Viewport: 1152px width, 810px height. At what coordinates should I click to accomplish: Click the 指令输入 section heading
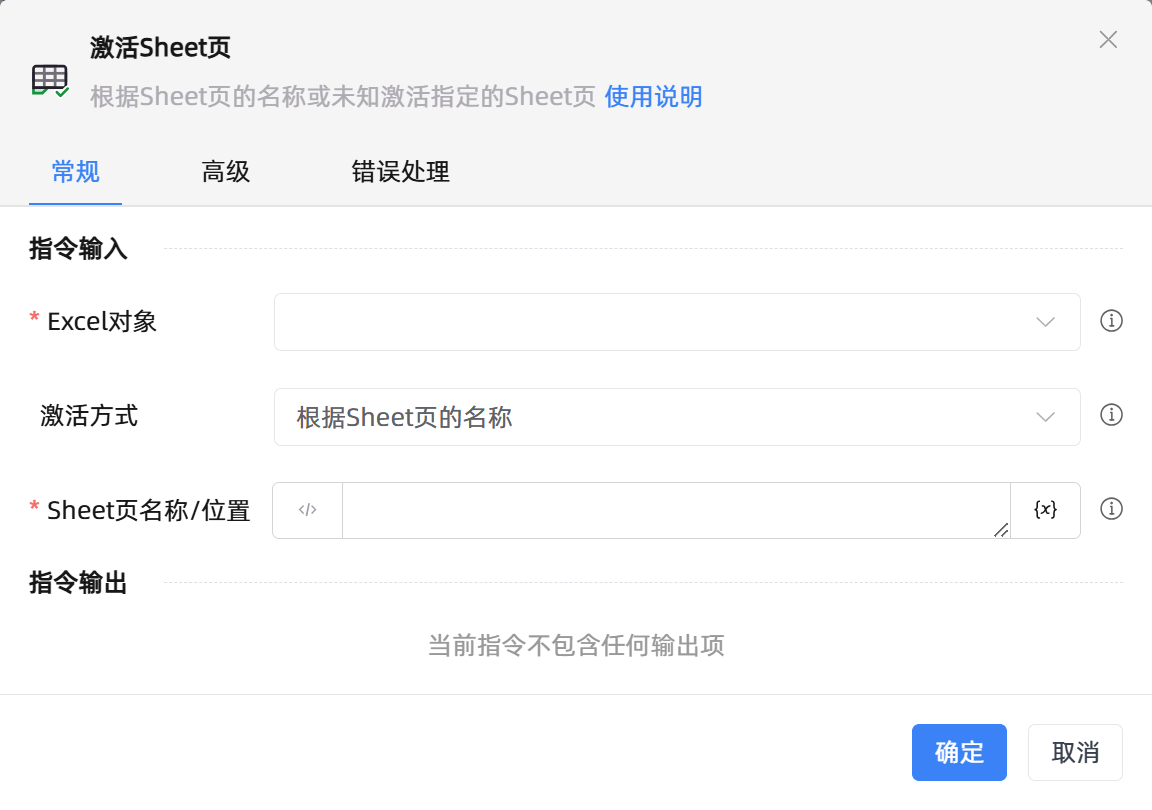pos(78,248)
